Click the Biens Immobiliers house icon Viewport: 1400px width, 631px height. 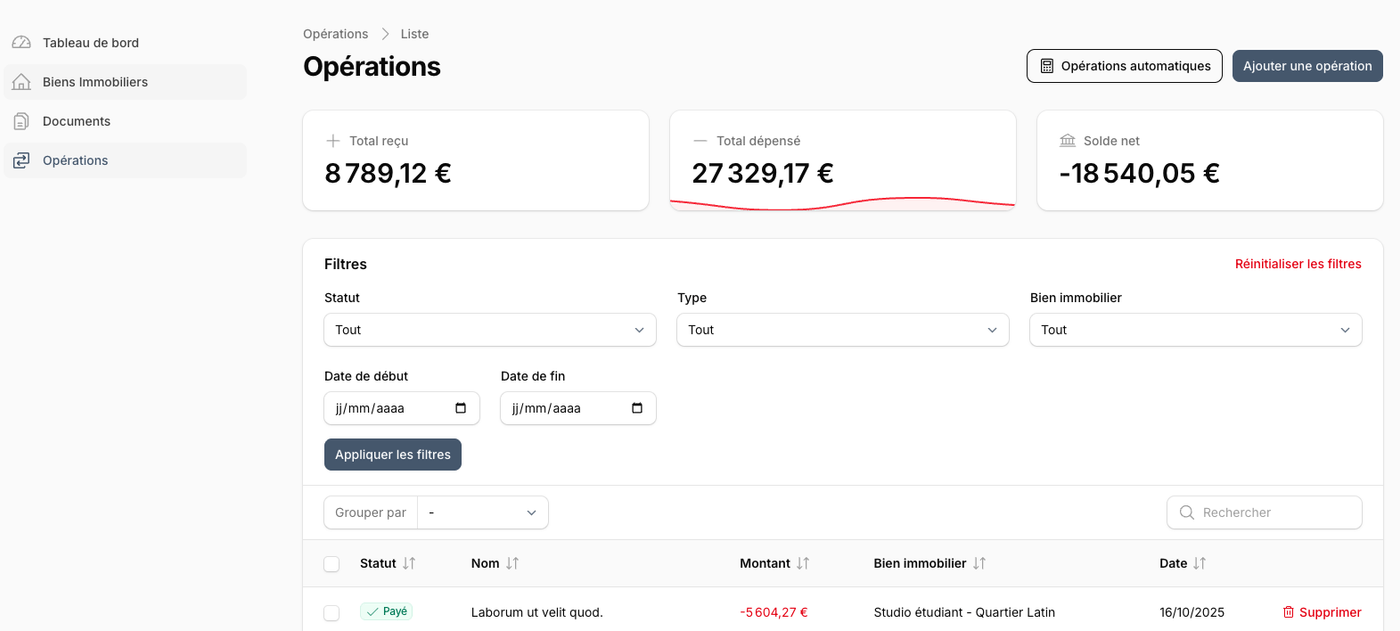tap(21, 82)
